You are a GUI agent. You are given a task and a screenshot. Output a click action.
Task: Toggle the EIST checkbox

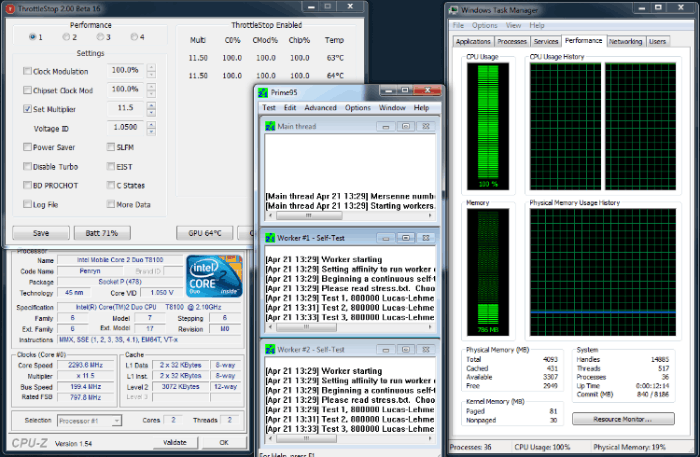pos(111,166)
